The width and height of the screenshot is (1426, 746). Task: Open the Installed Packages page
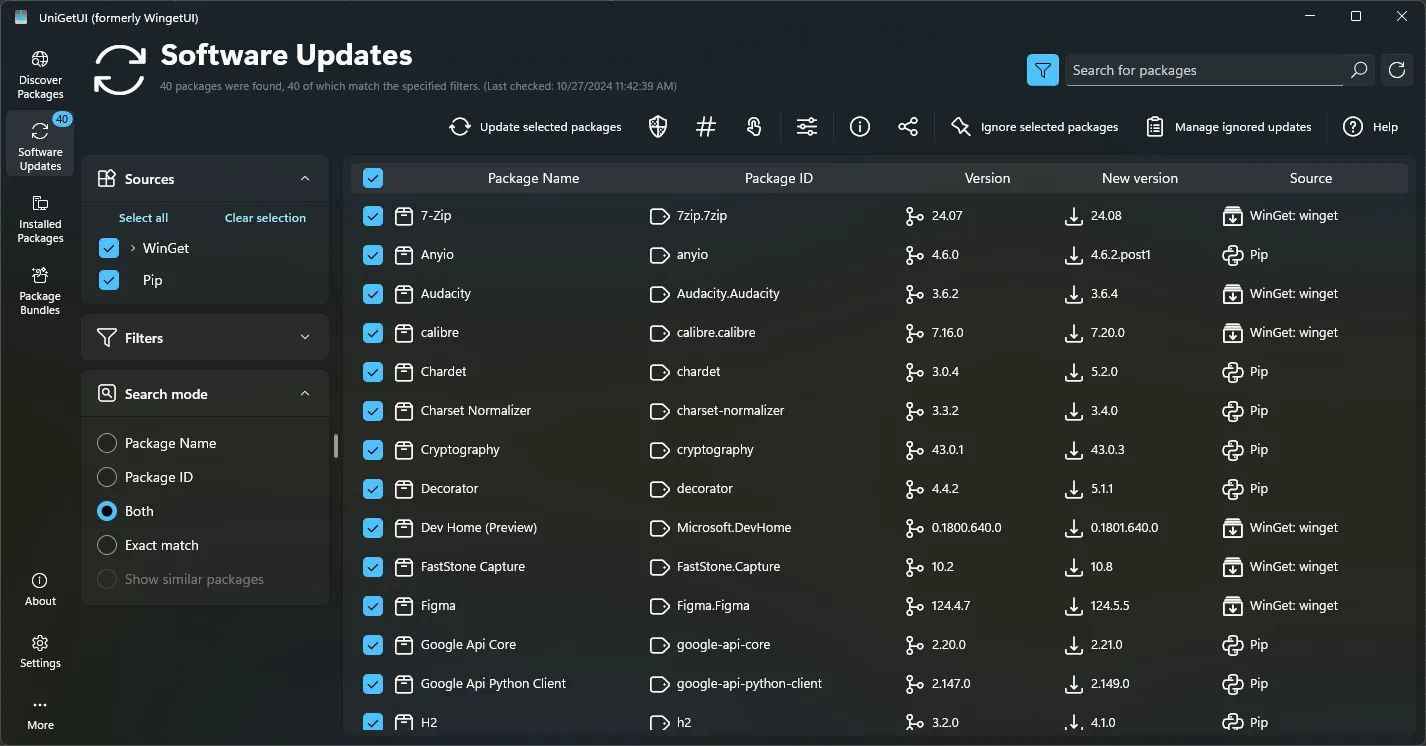point(40,219)
